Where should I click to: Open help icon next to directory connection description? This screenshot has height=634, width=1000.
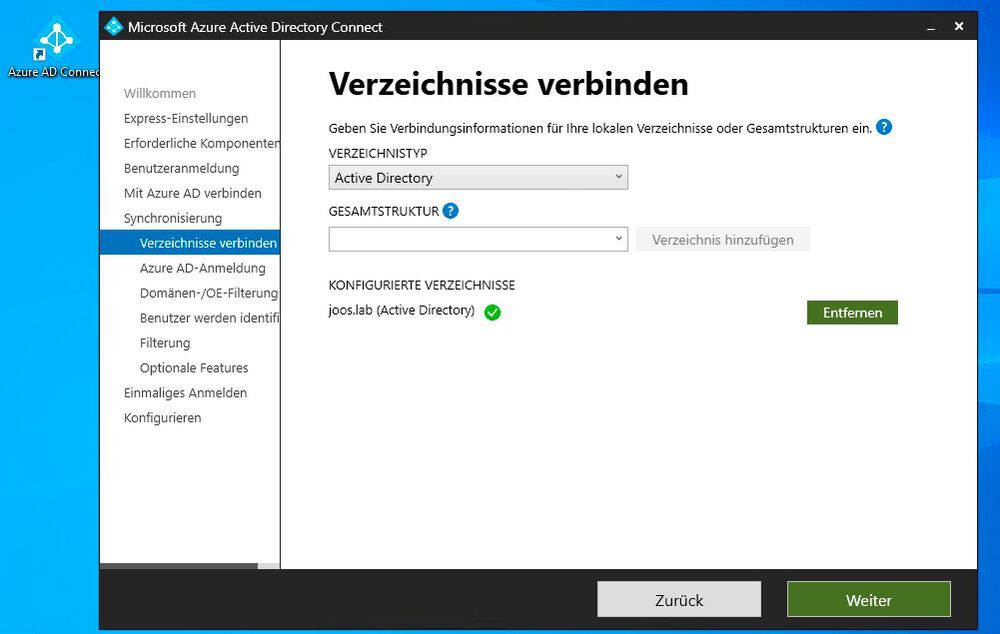click(884, 127)
